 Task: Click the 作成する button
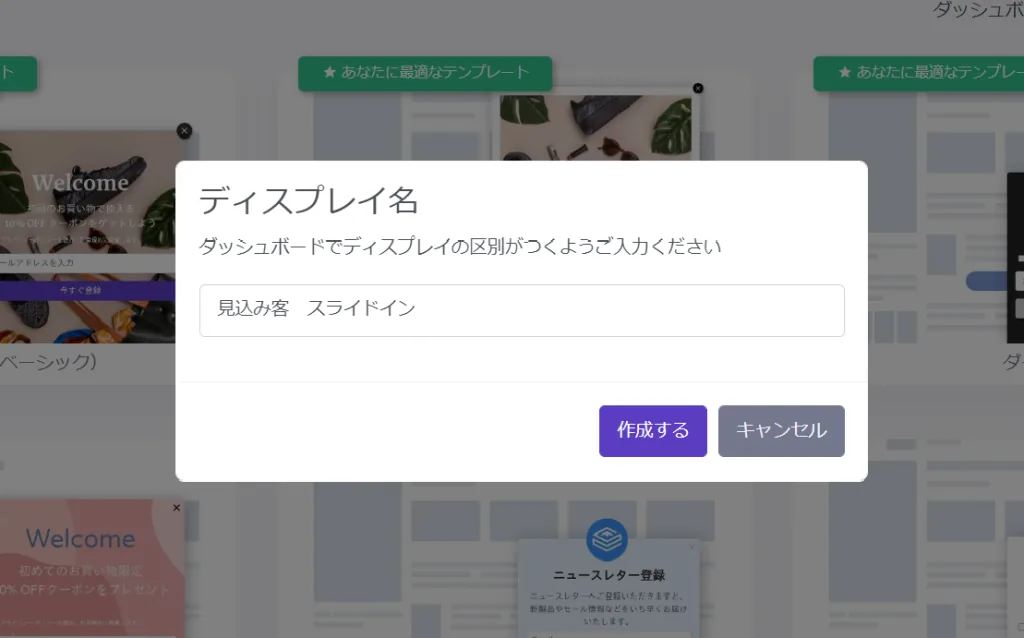coord(652,431)
